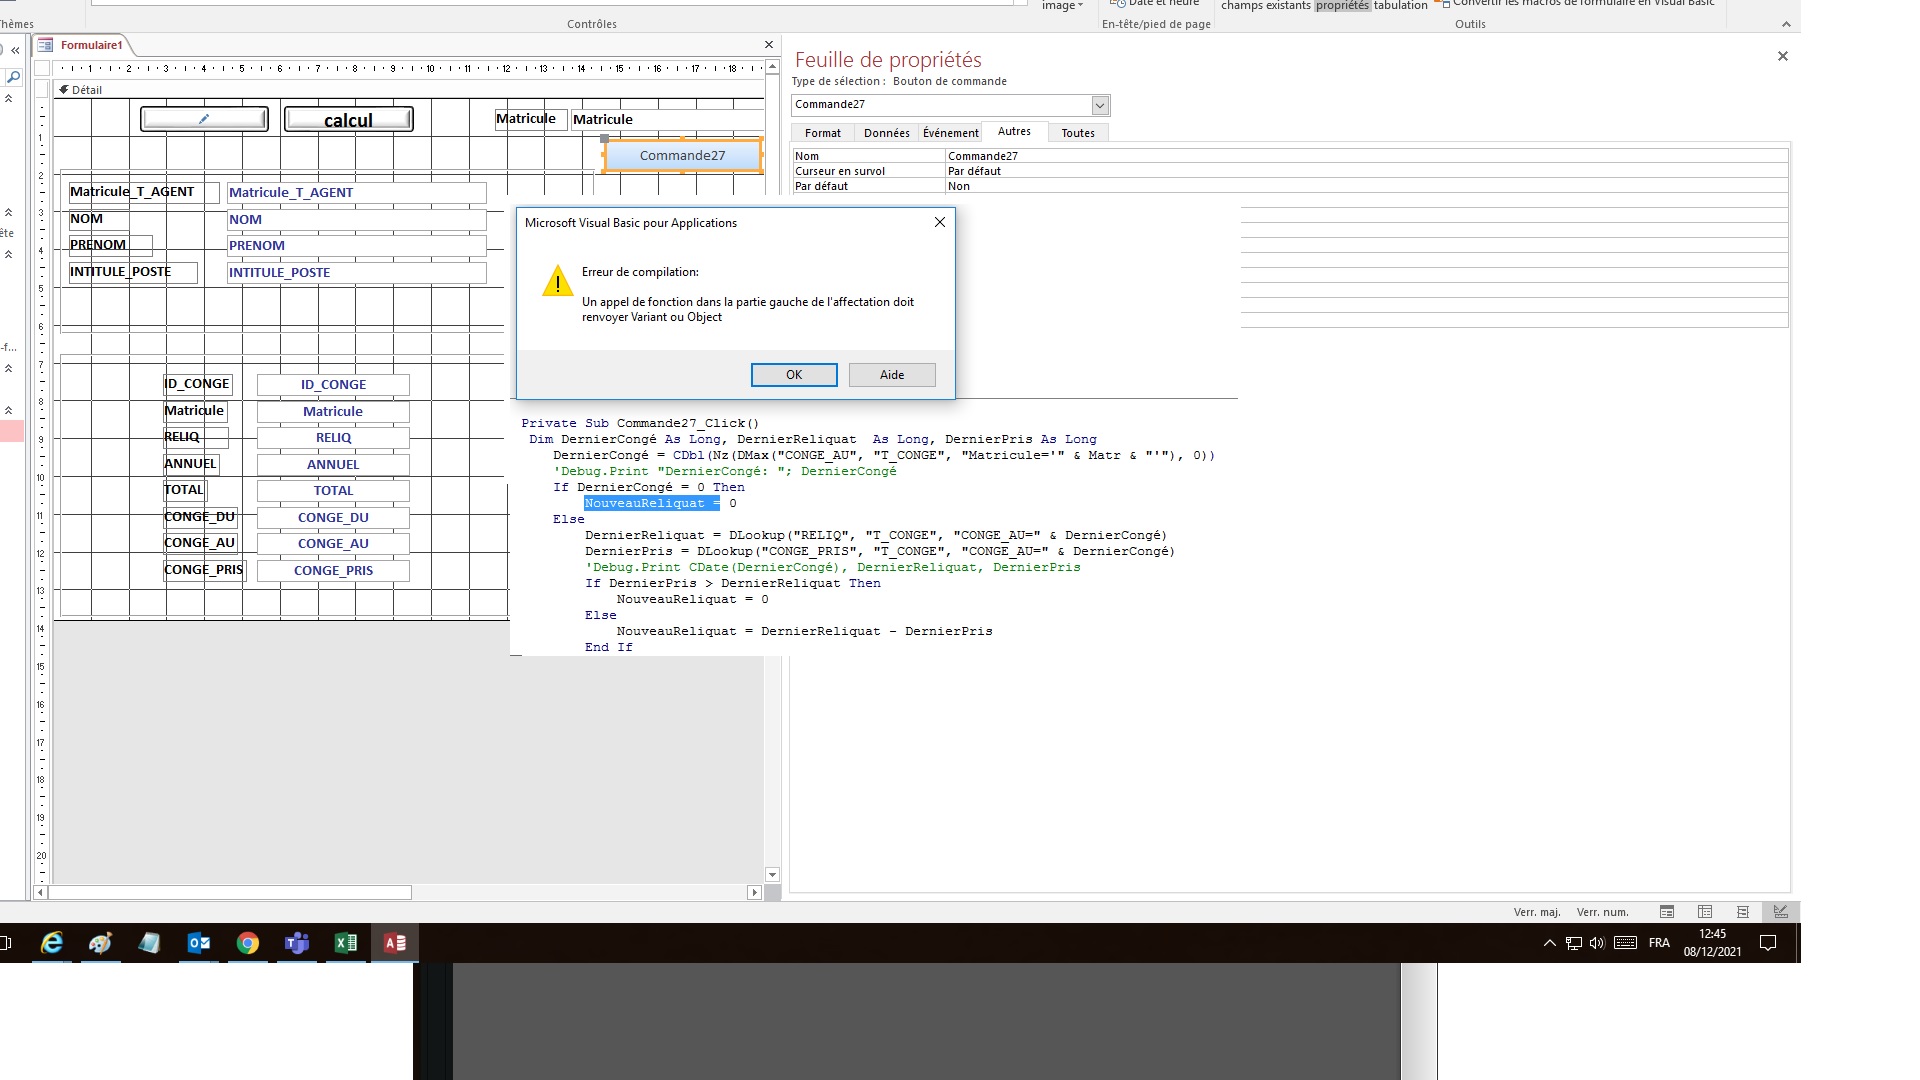Viewport: 1920px width, 1080px height.
Task: Collapse the first navigation pane group chevron
Action: 9,99
